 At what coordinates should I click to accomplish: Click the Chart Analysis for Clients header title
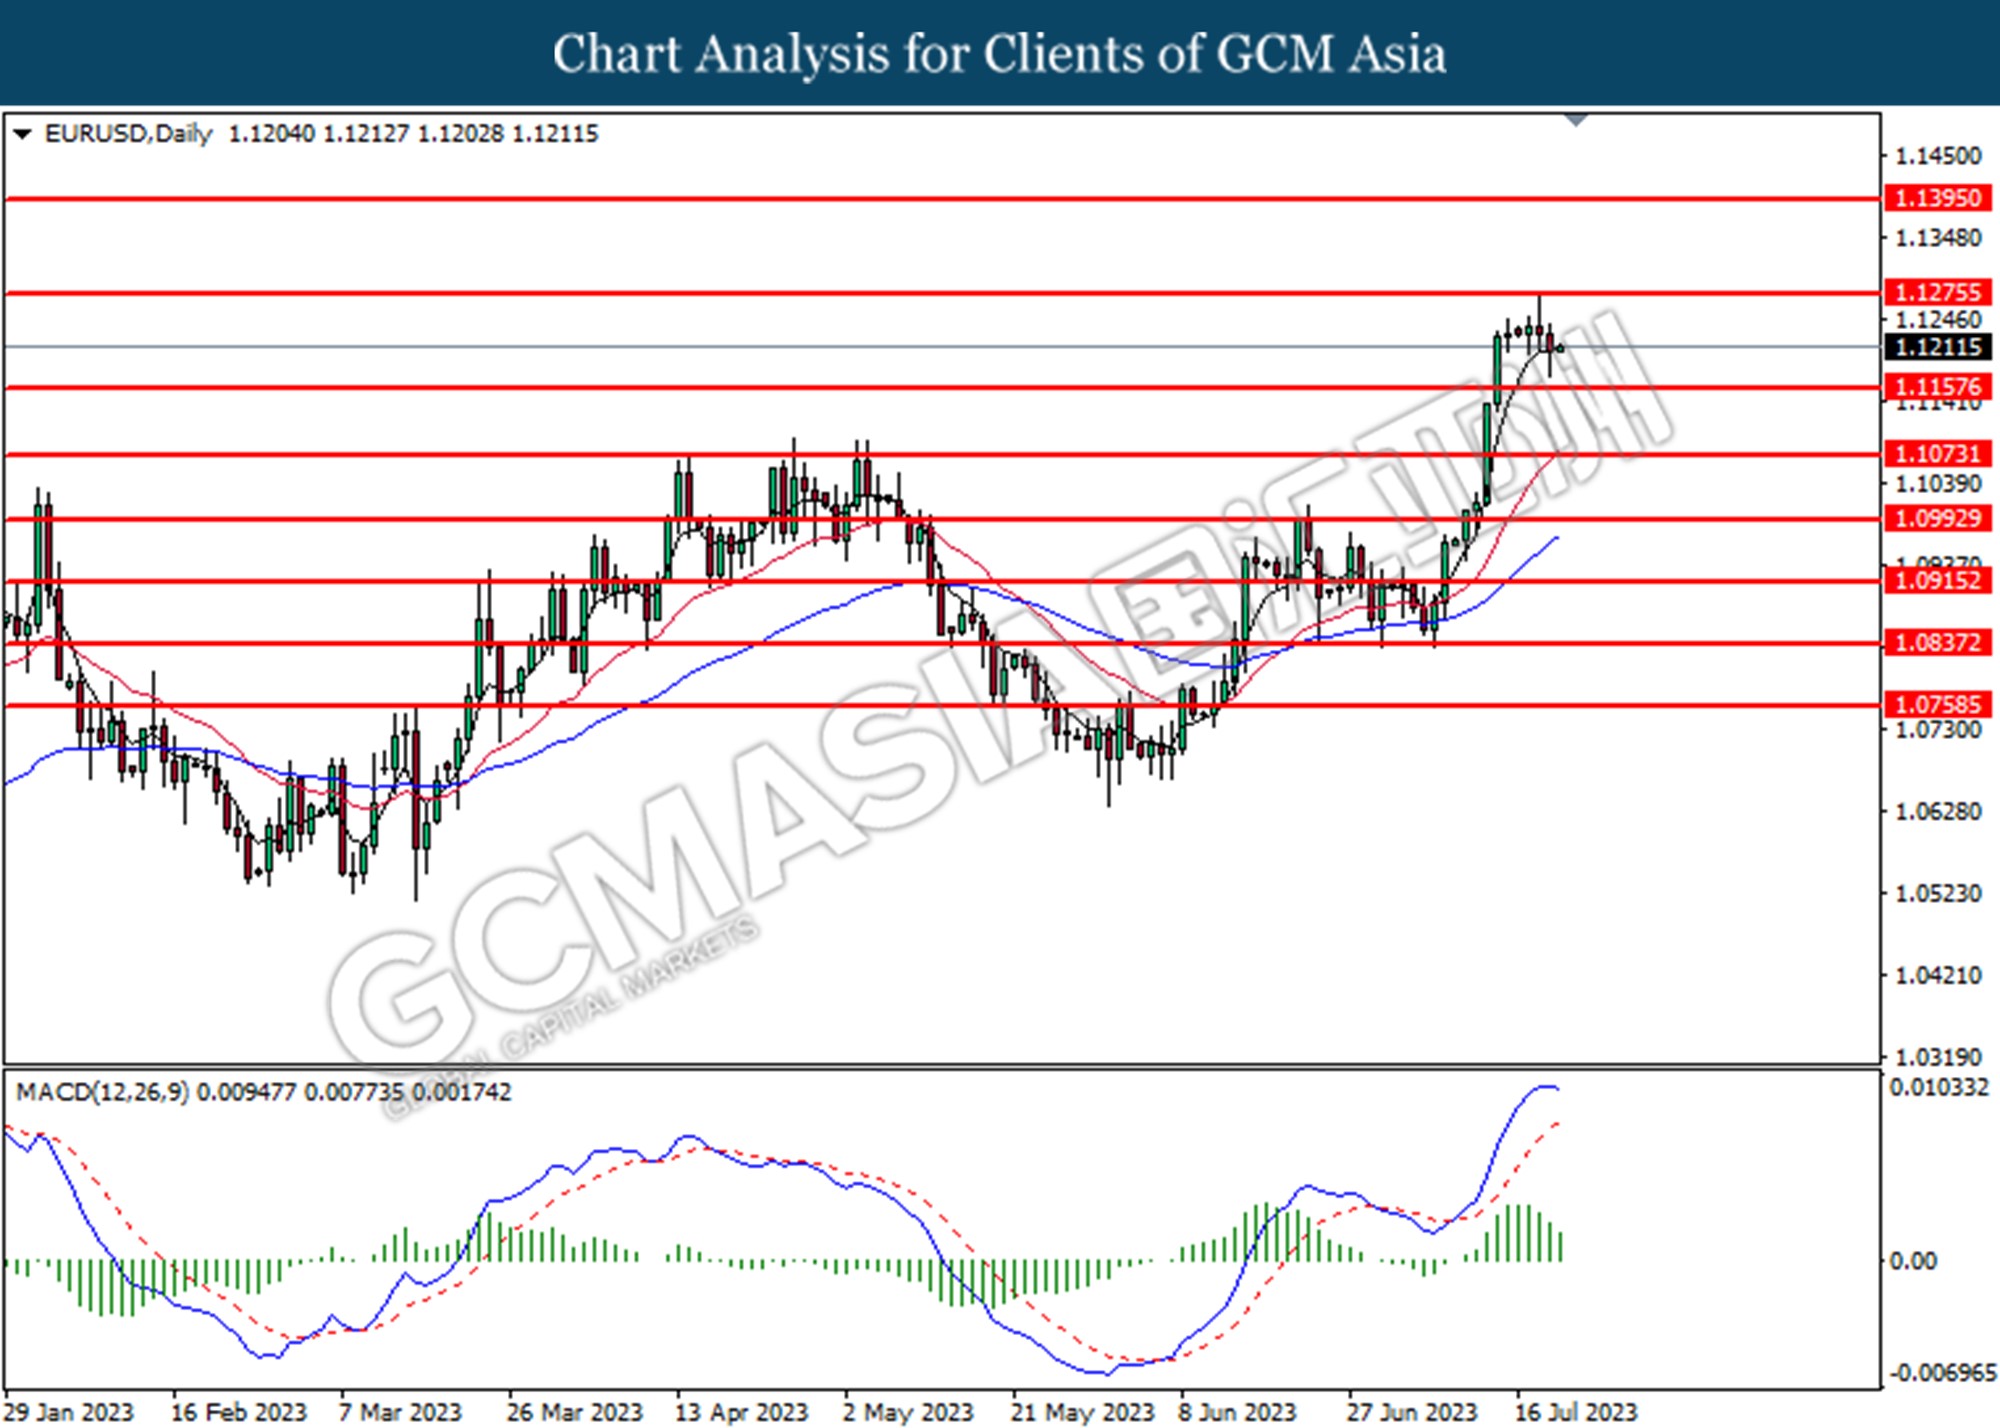coord(999,54)
